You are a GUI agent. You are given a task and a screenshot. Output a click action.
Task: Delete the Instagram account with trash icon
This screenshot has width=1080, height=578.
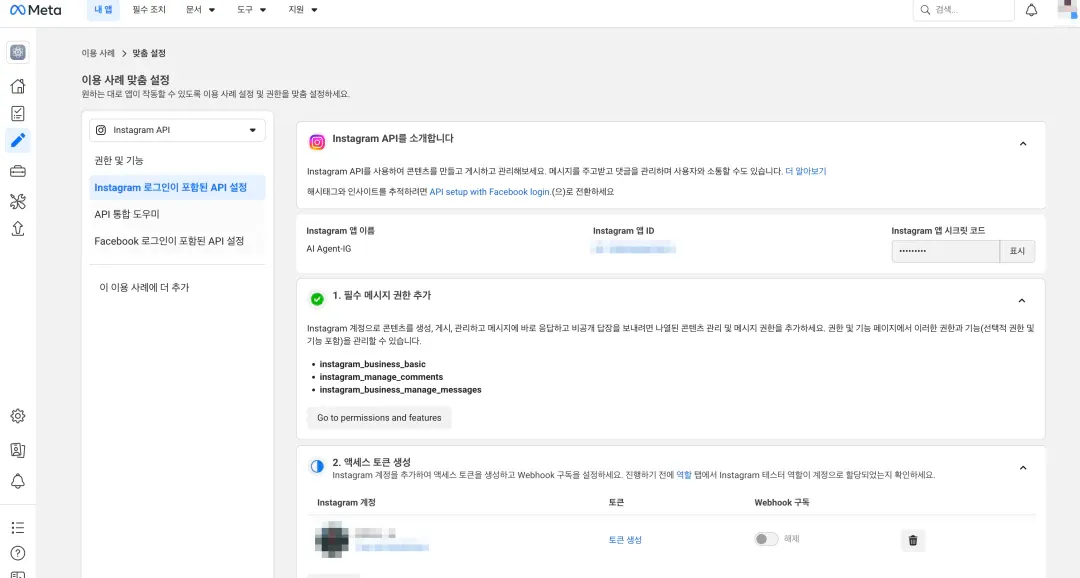coord(913,540)
